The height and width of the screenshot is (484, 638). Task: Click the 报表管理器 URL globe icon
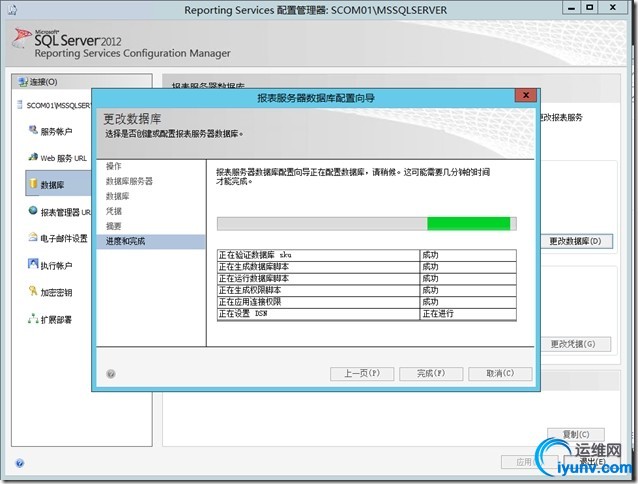tap(33, 211)
